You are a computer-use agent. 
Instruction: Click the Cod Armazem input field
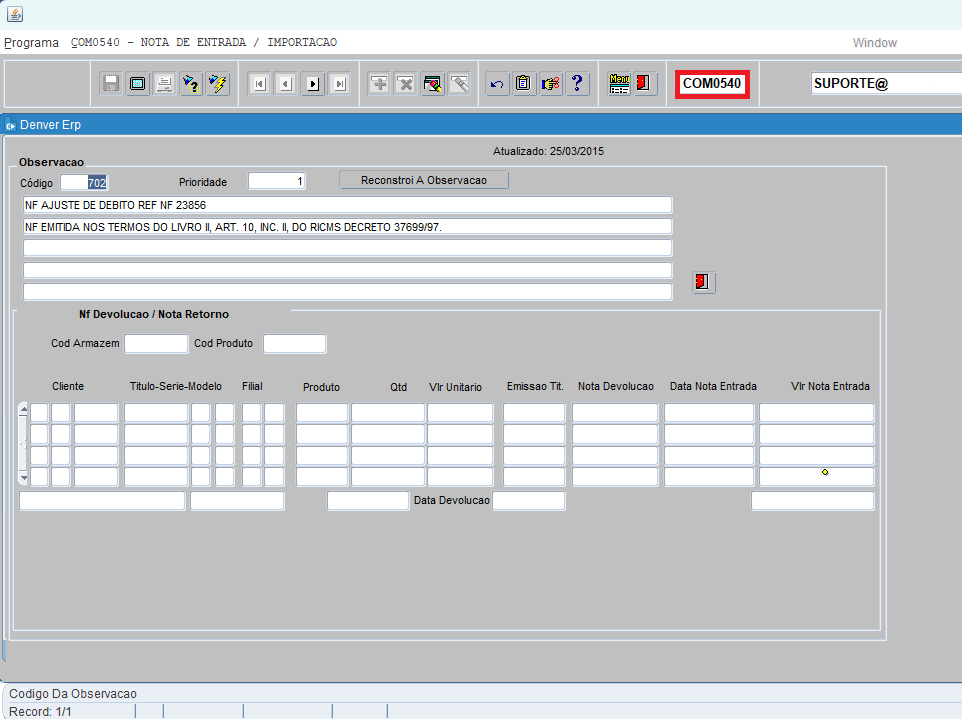click(x=156, y=344)
